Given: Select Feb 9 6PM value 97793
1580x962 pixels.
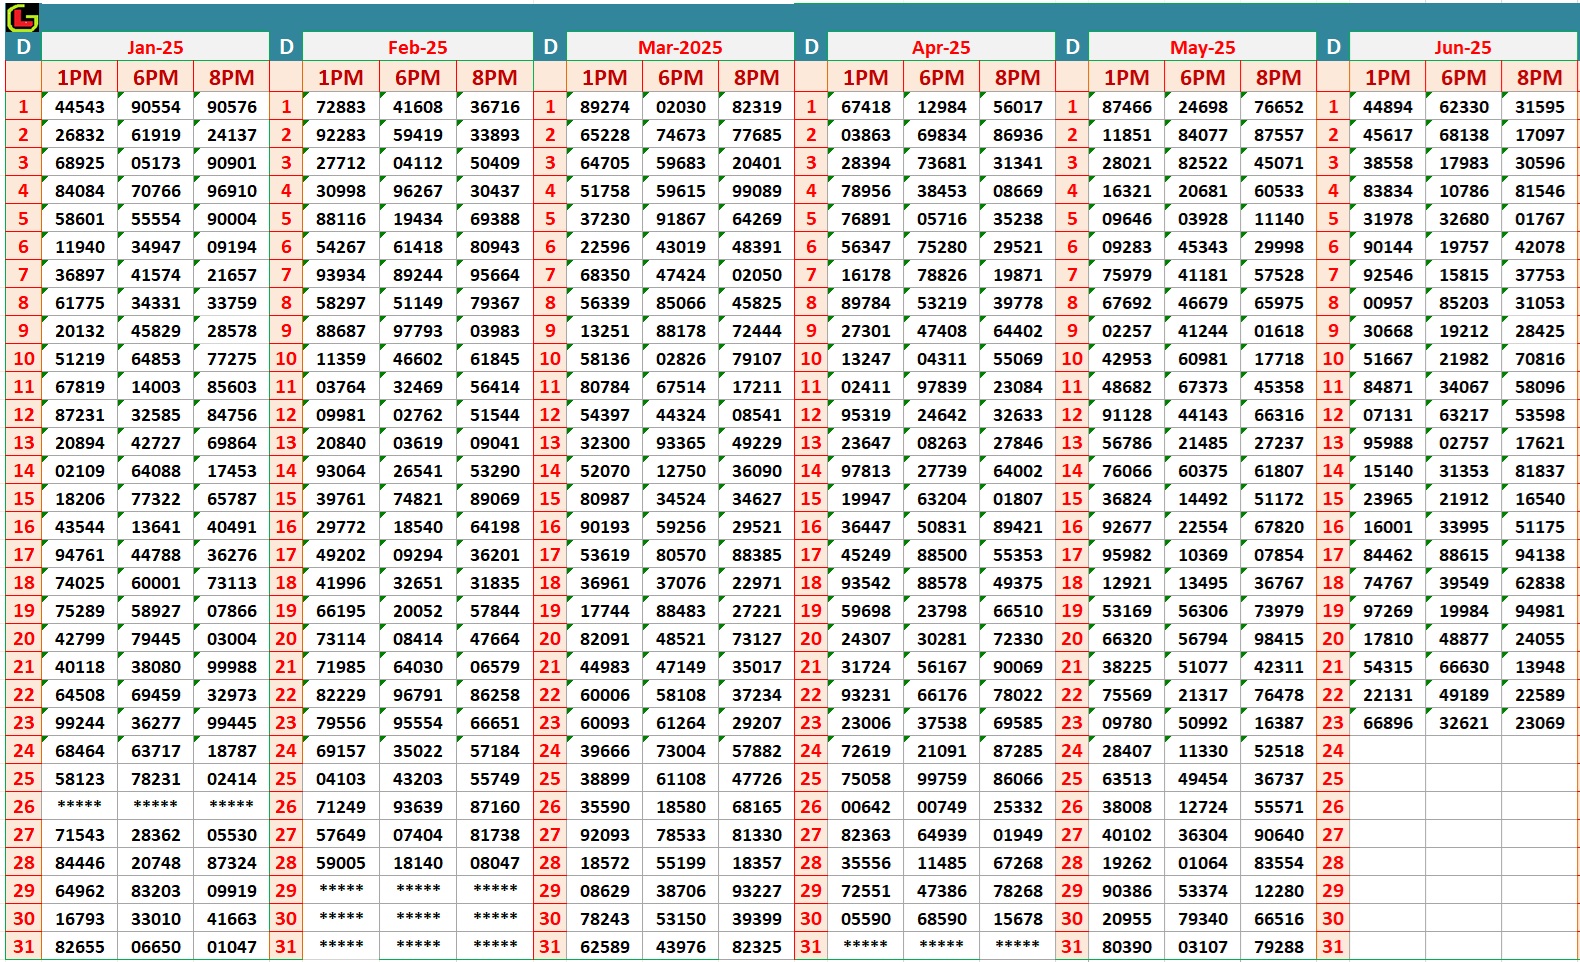Looking at the screenshot, I should tap(418, 330).
